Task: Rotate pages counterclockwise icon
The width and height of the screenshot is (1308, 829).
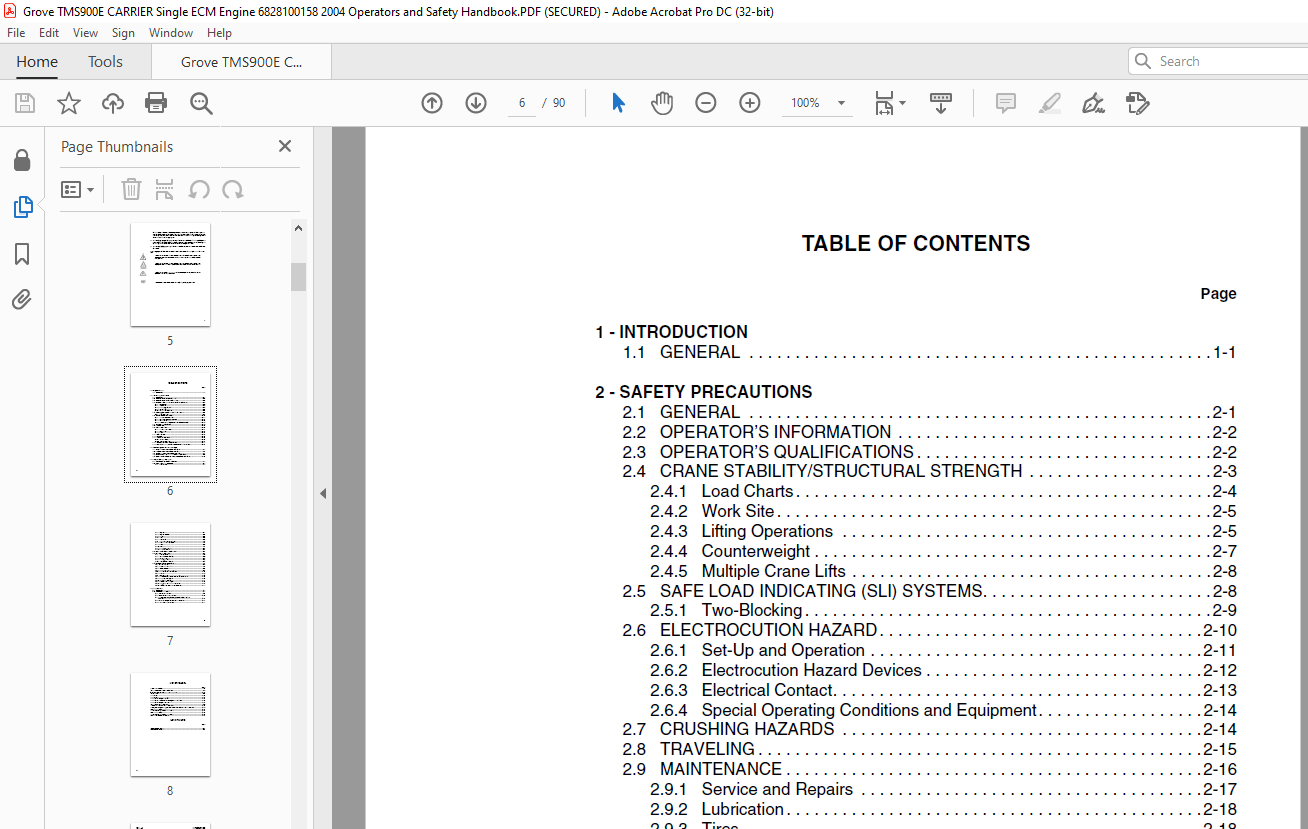Action: click(199, 190)
